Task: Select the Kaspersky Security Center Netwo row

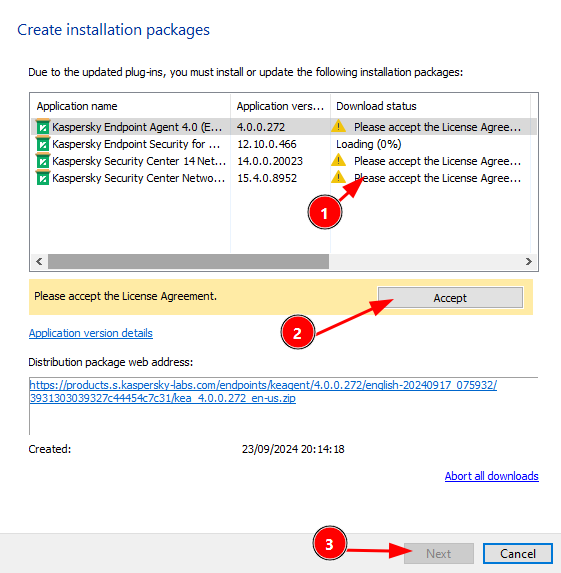Action: click(139, 178)
